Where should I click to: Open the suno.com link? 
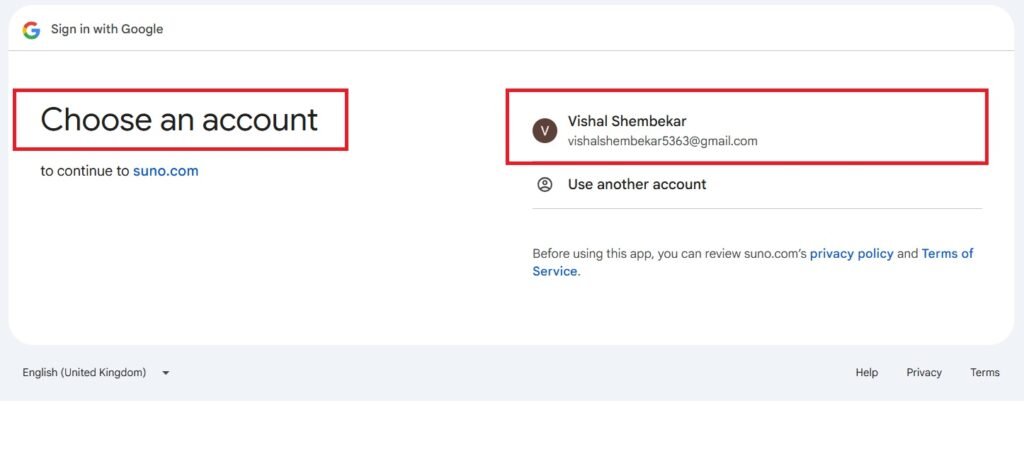[165, 171]
